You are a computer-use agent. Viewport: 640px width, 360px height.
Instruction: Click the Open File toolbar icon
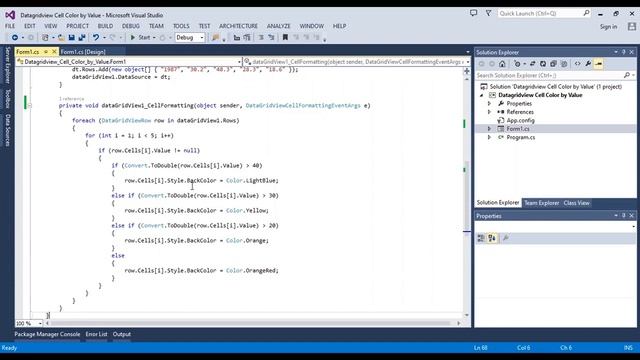(61, 38)
